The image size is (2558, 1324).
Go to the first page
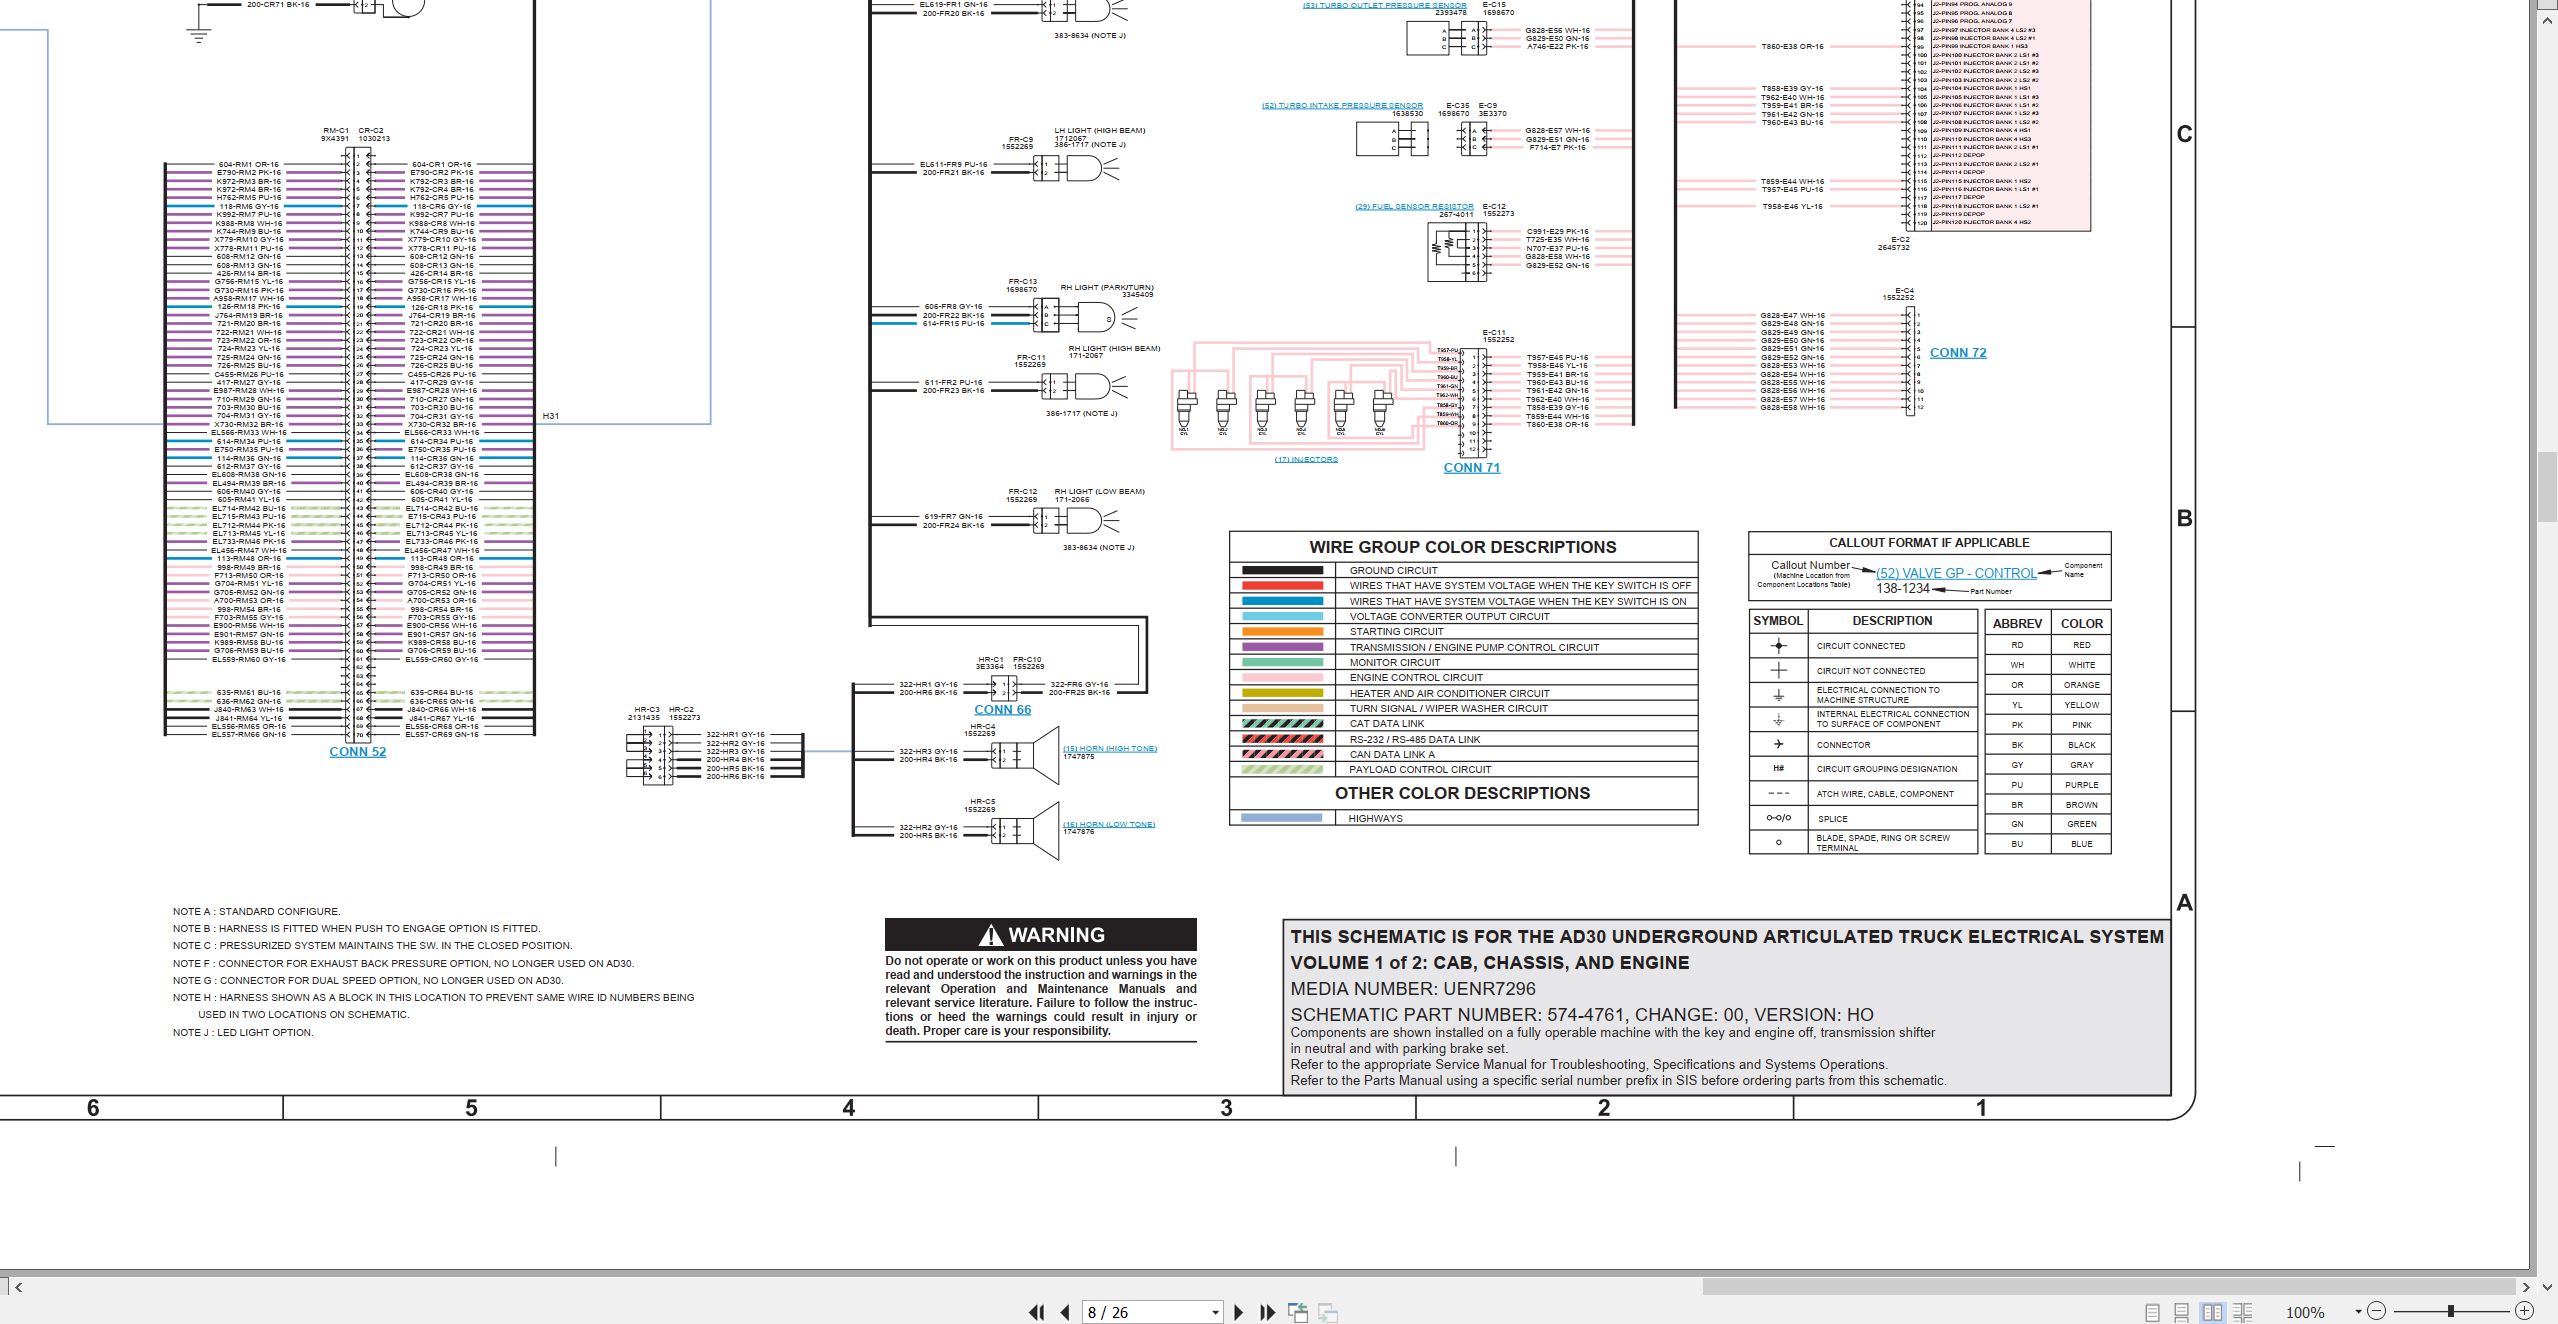point(1036,1312)
